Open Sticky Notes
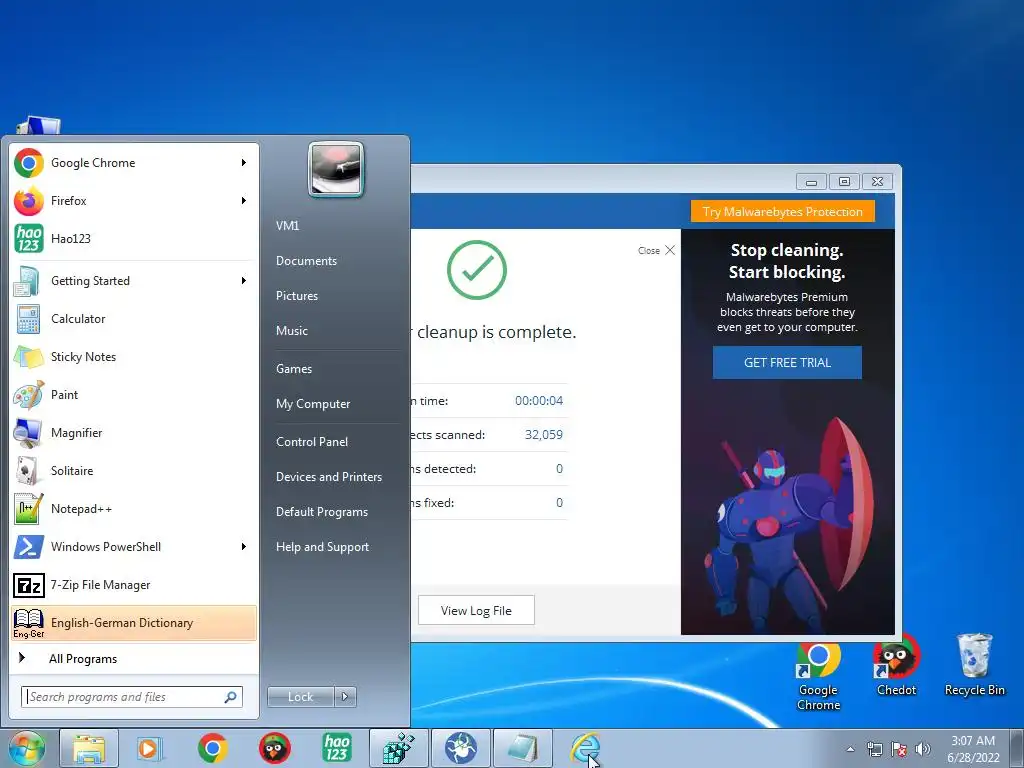Screen dimensions: 1024x768 [134, 357]
